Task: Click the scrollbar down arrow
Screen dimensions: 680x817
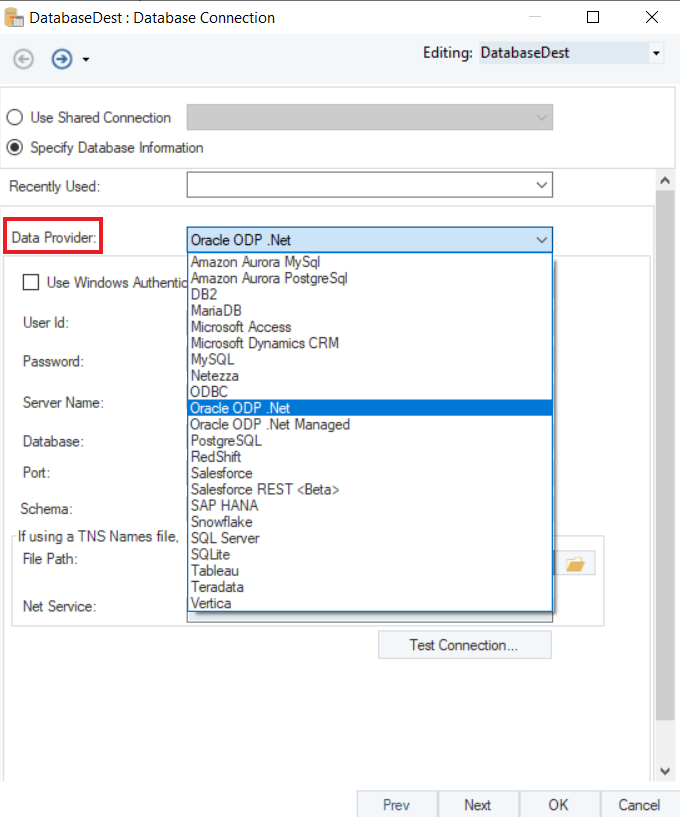Action: pos(662,771)
